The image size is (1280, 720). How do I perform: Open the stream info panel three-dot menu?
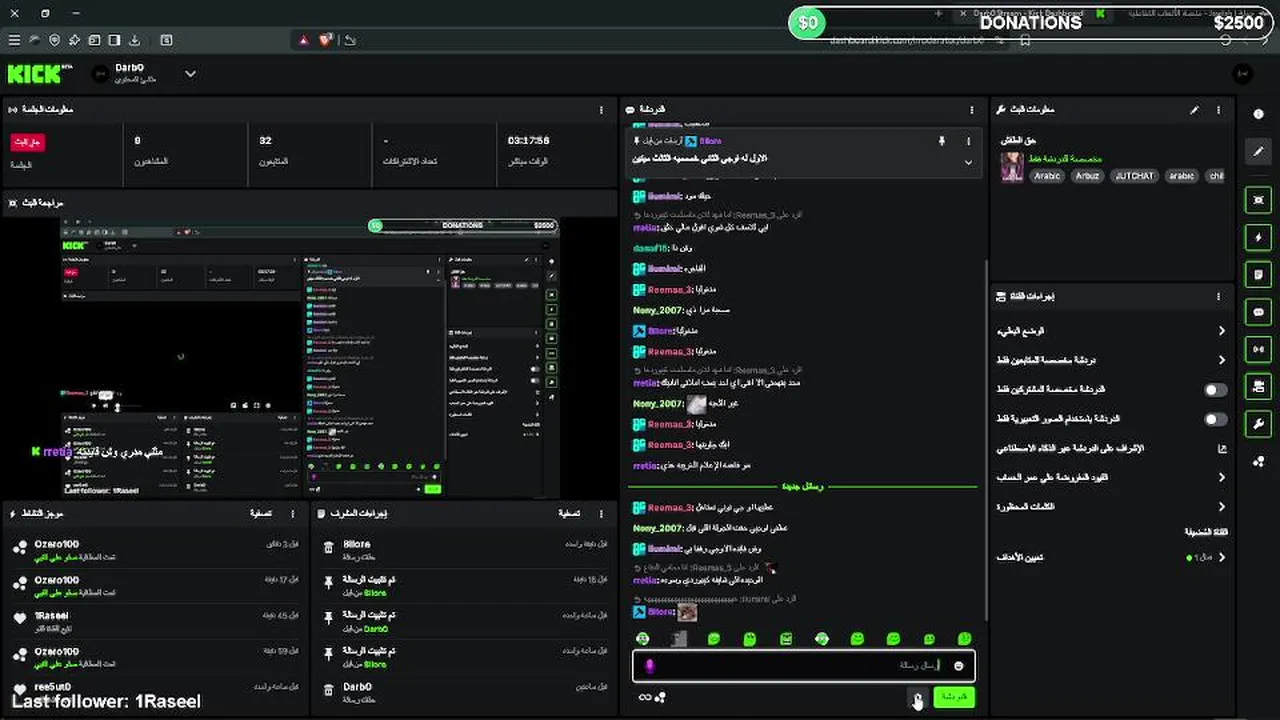pyautogui.click(x=1218, y=110)
